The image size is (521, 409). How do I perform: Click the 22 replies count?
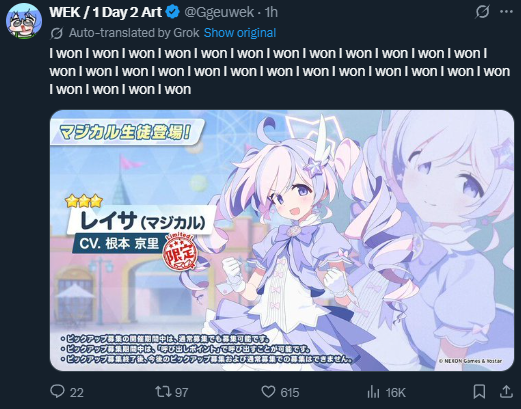(x=77, y=392)
